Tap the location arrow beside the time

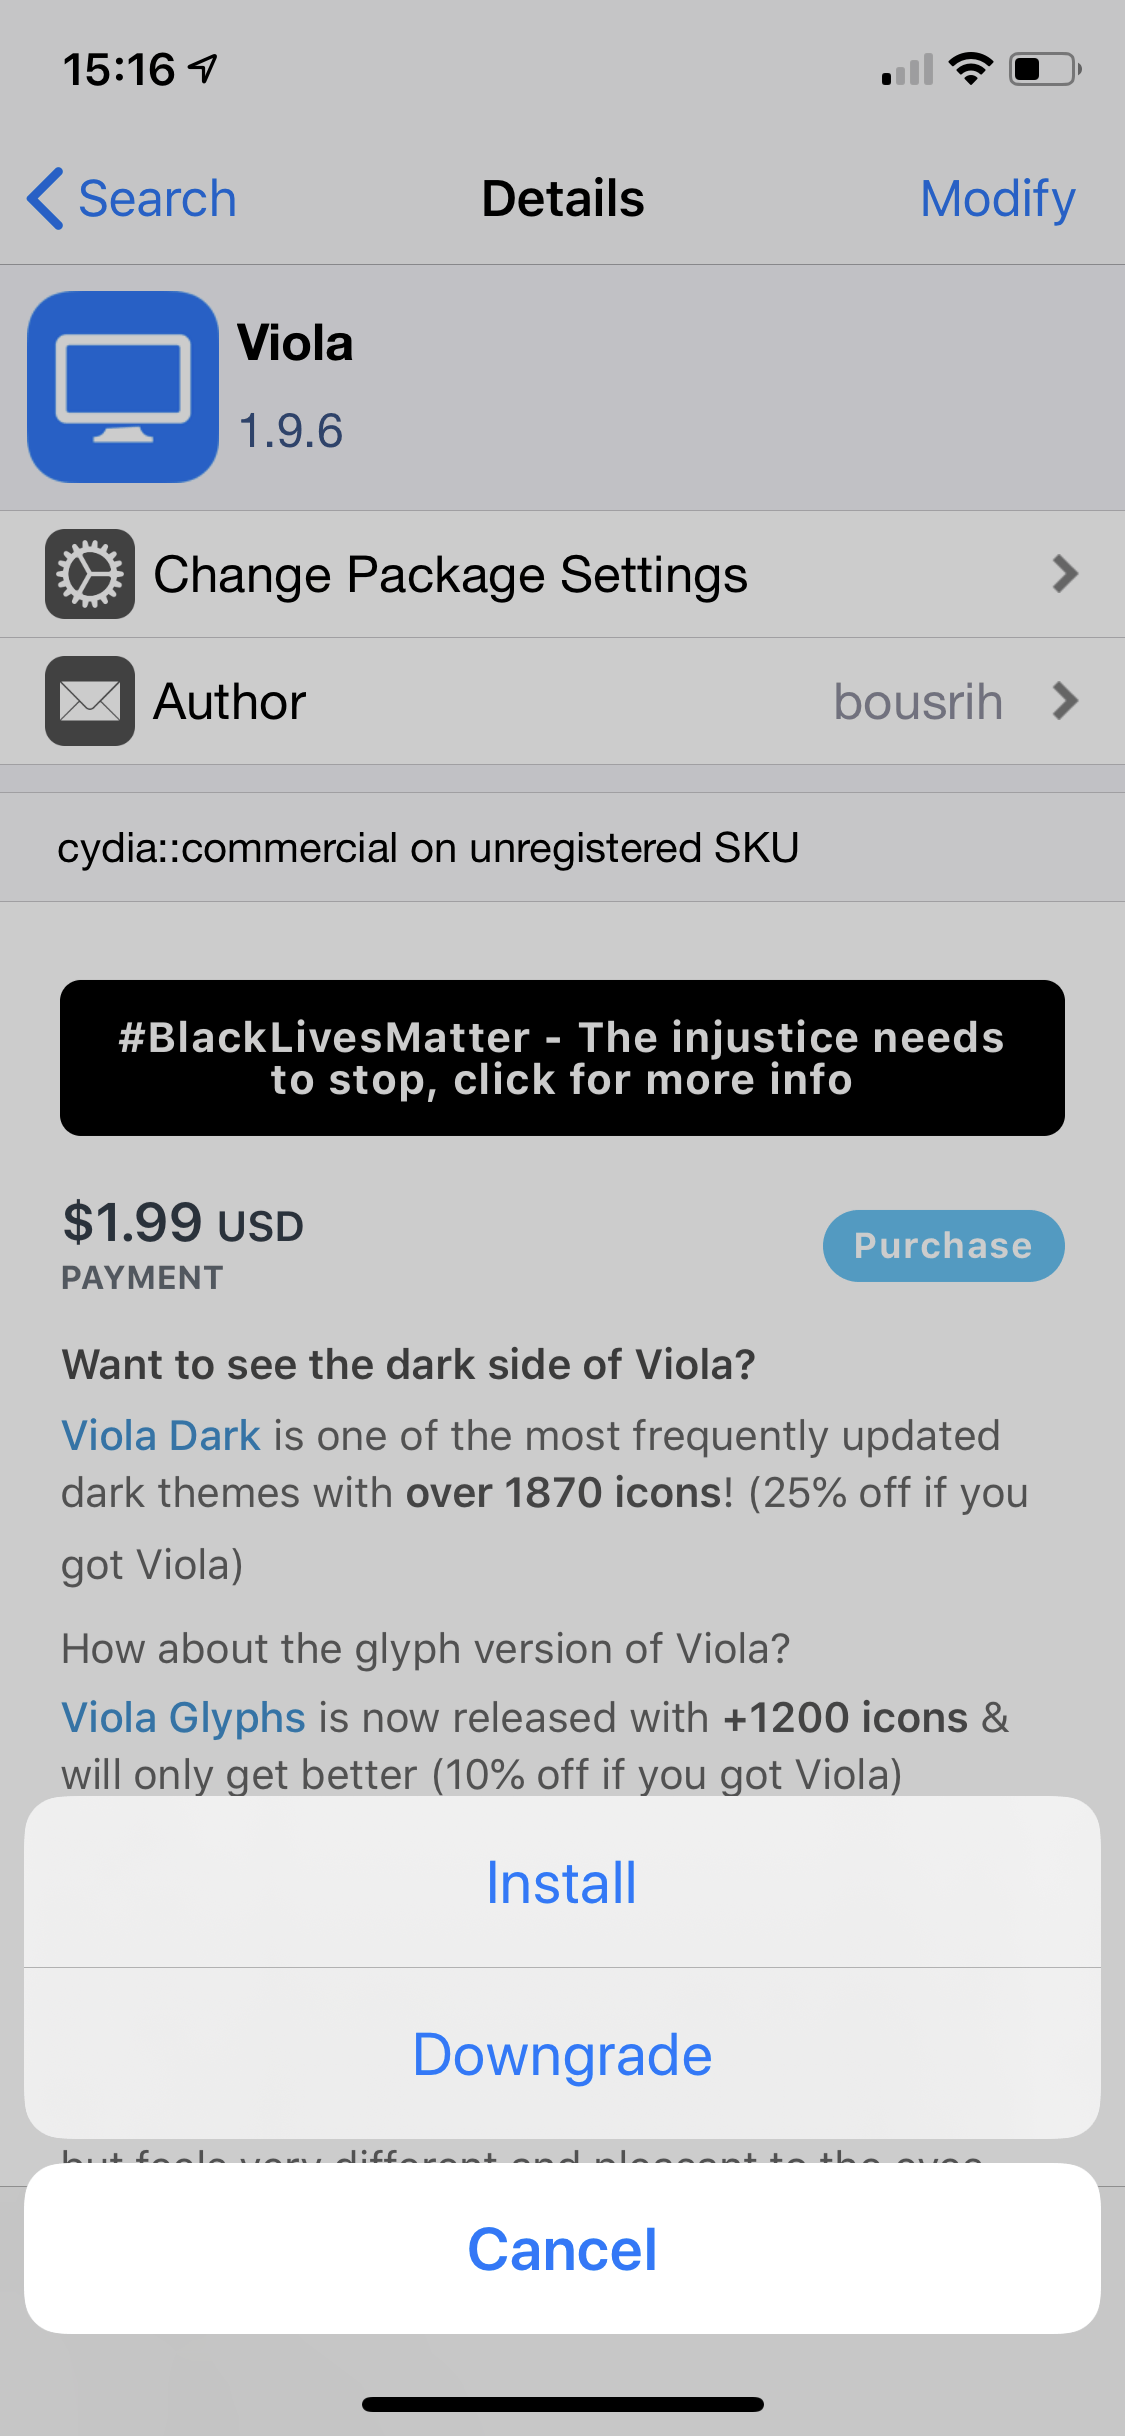coord(204,69)
